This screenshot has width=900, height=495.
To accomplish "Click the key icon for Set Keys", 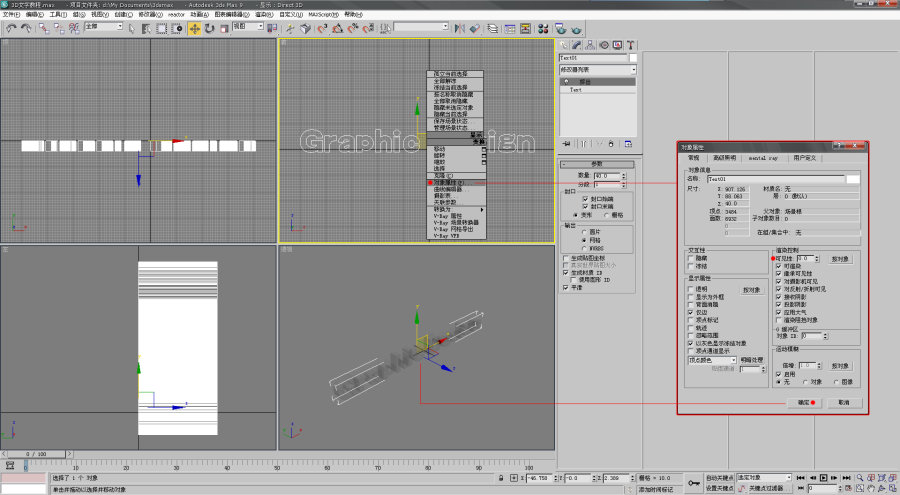I will pyautogui.click(x=695, y=484).
